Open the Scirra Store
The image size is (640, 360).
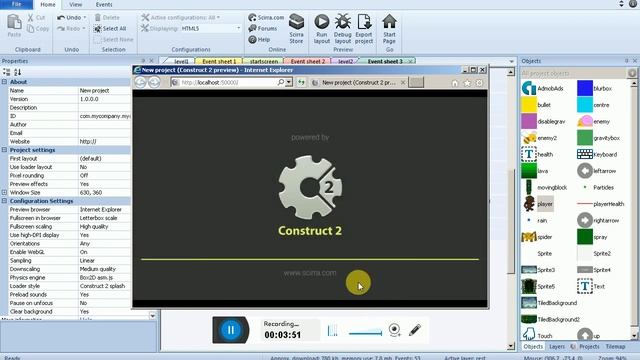coord(296,29)
